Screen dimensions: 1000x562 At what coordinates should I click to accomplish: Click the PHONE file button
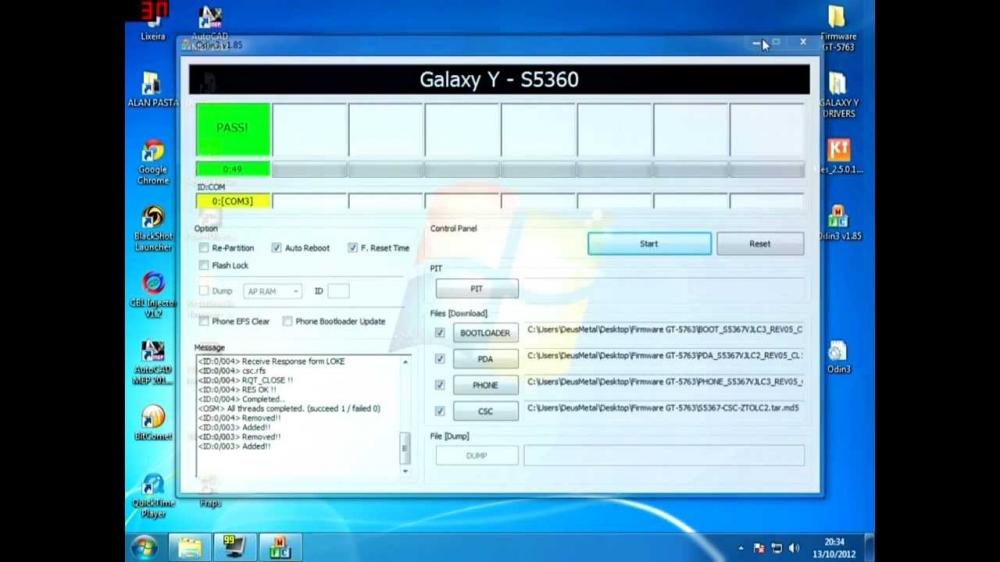click(x=485, y=385)
